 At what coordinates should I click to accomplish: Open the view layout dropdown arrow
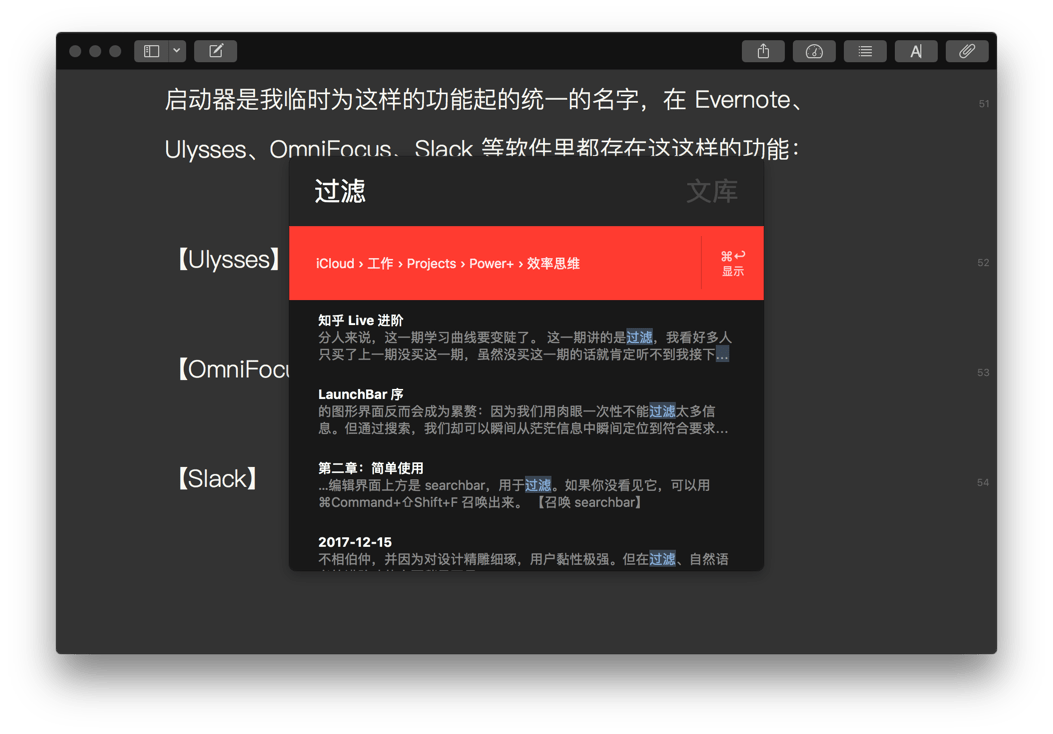pos(177,51)
